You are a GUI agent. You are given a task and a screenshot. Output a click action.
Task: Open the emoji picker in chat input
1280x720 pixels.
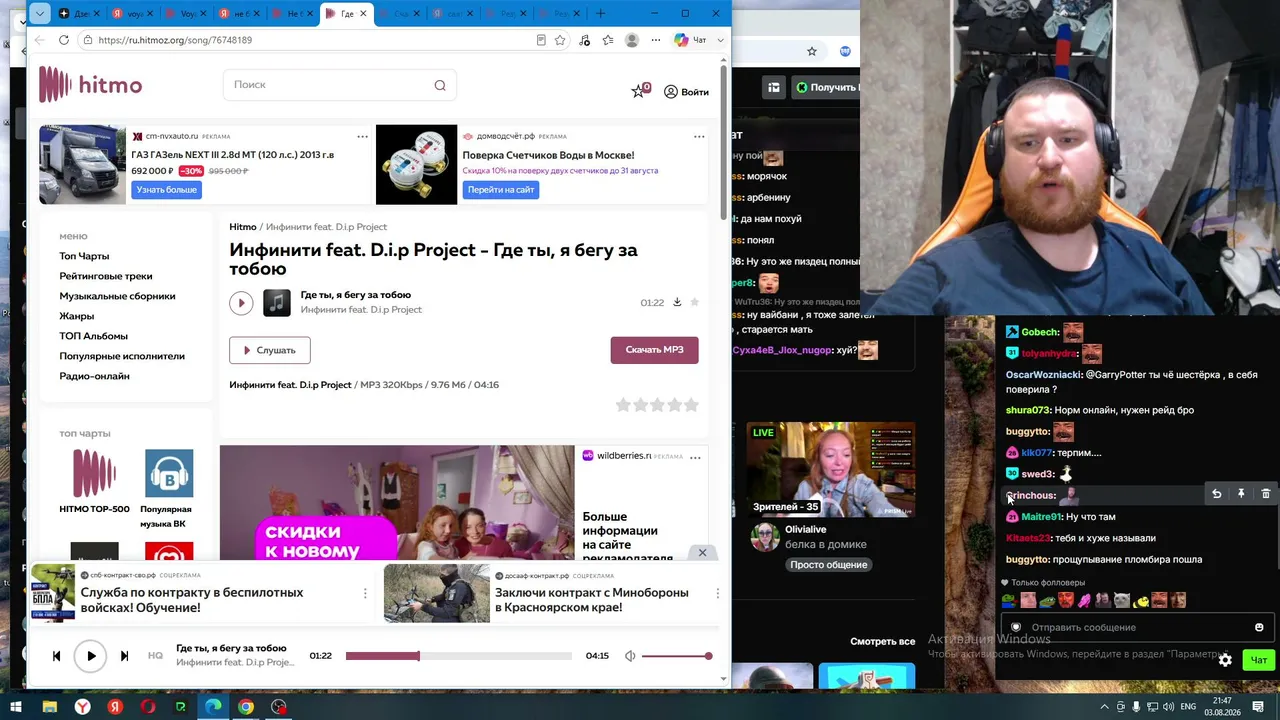coord(1259,627)
